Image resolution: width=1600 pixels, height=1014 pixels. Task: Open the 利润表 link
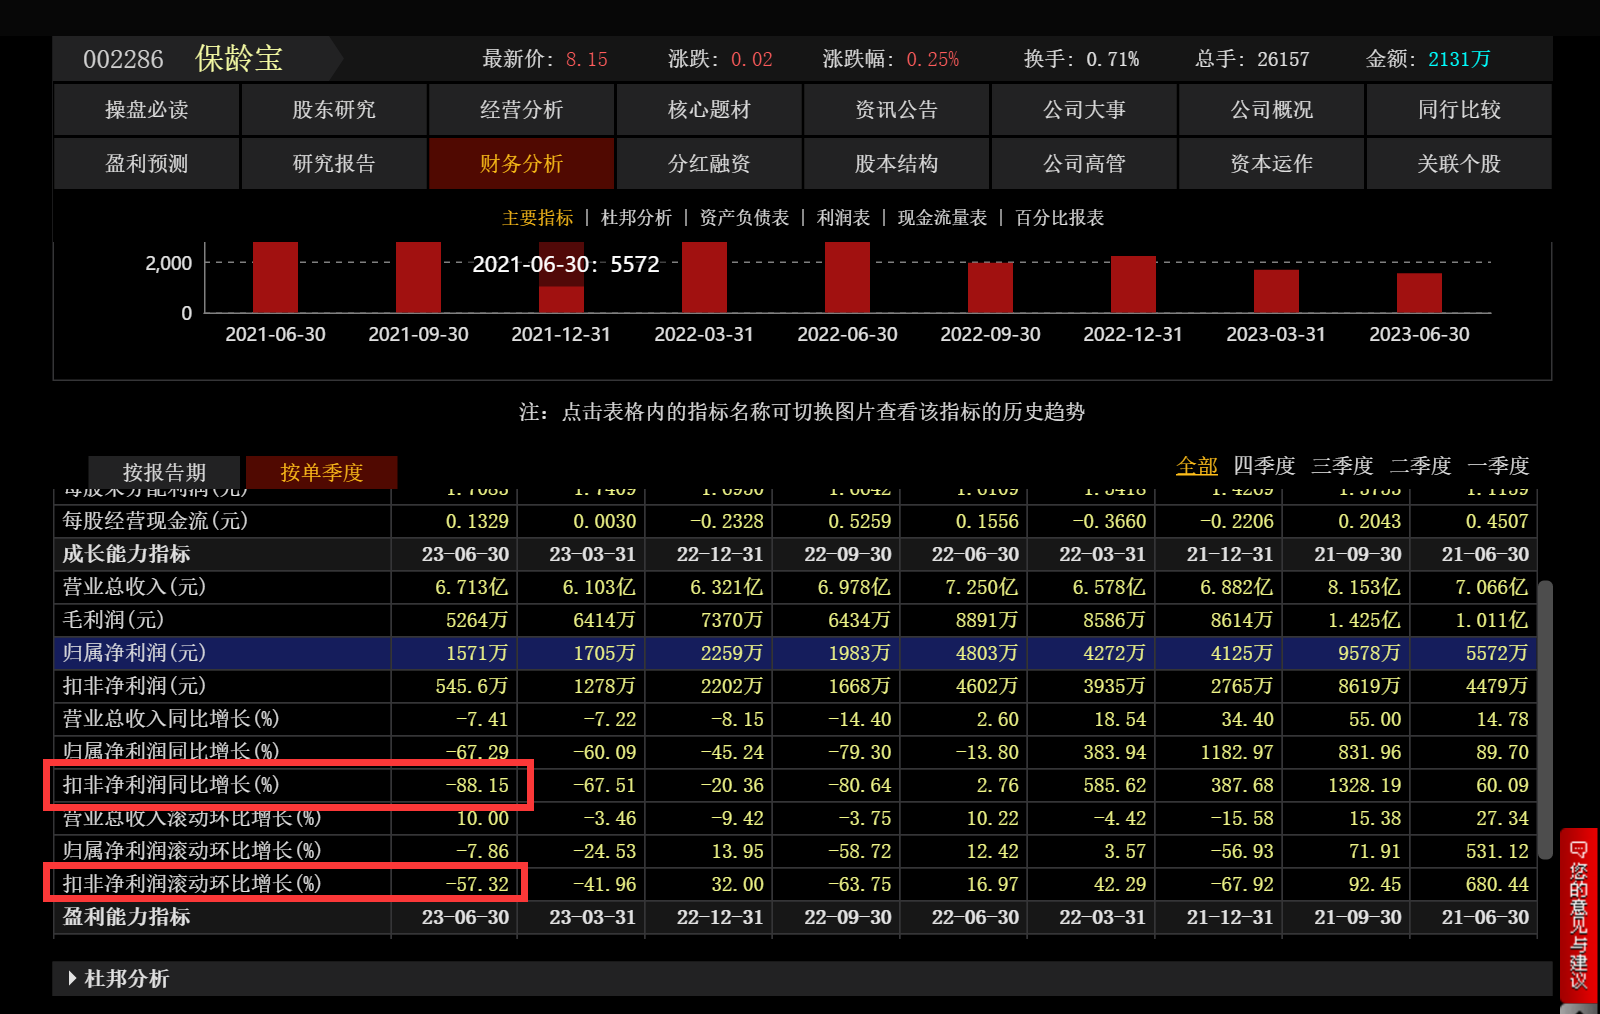843,218
